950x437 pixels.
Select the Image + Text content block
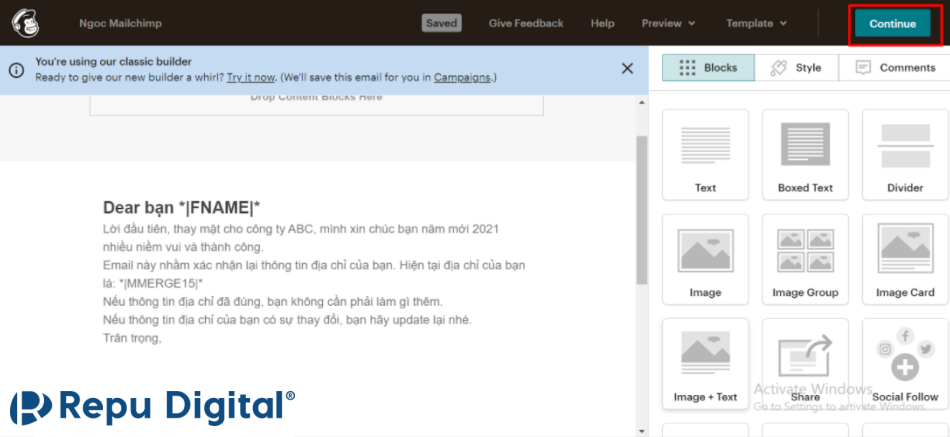(x=705, y=364)
